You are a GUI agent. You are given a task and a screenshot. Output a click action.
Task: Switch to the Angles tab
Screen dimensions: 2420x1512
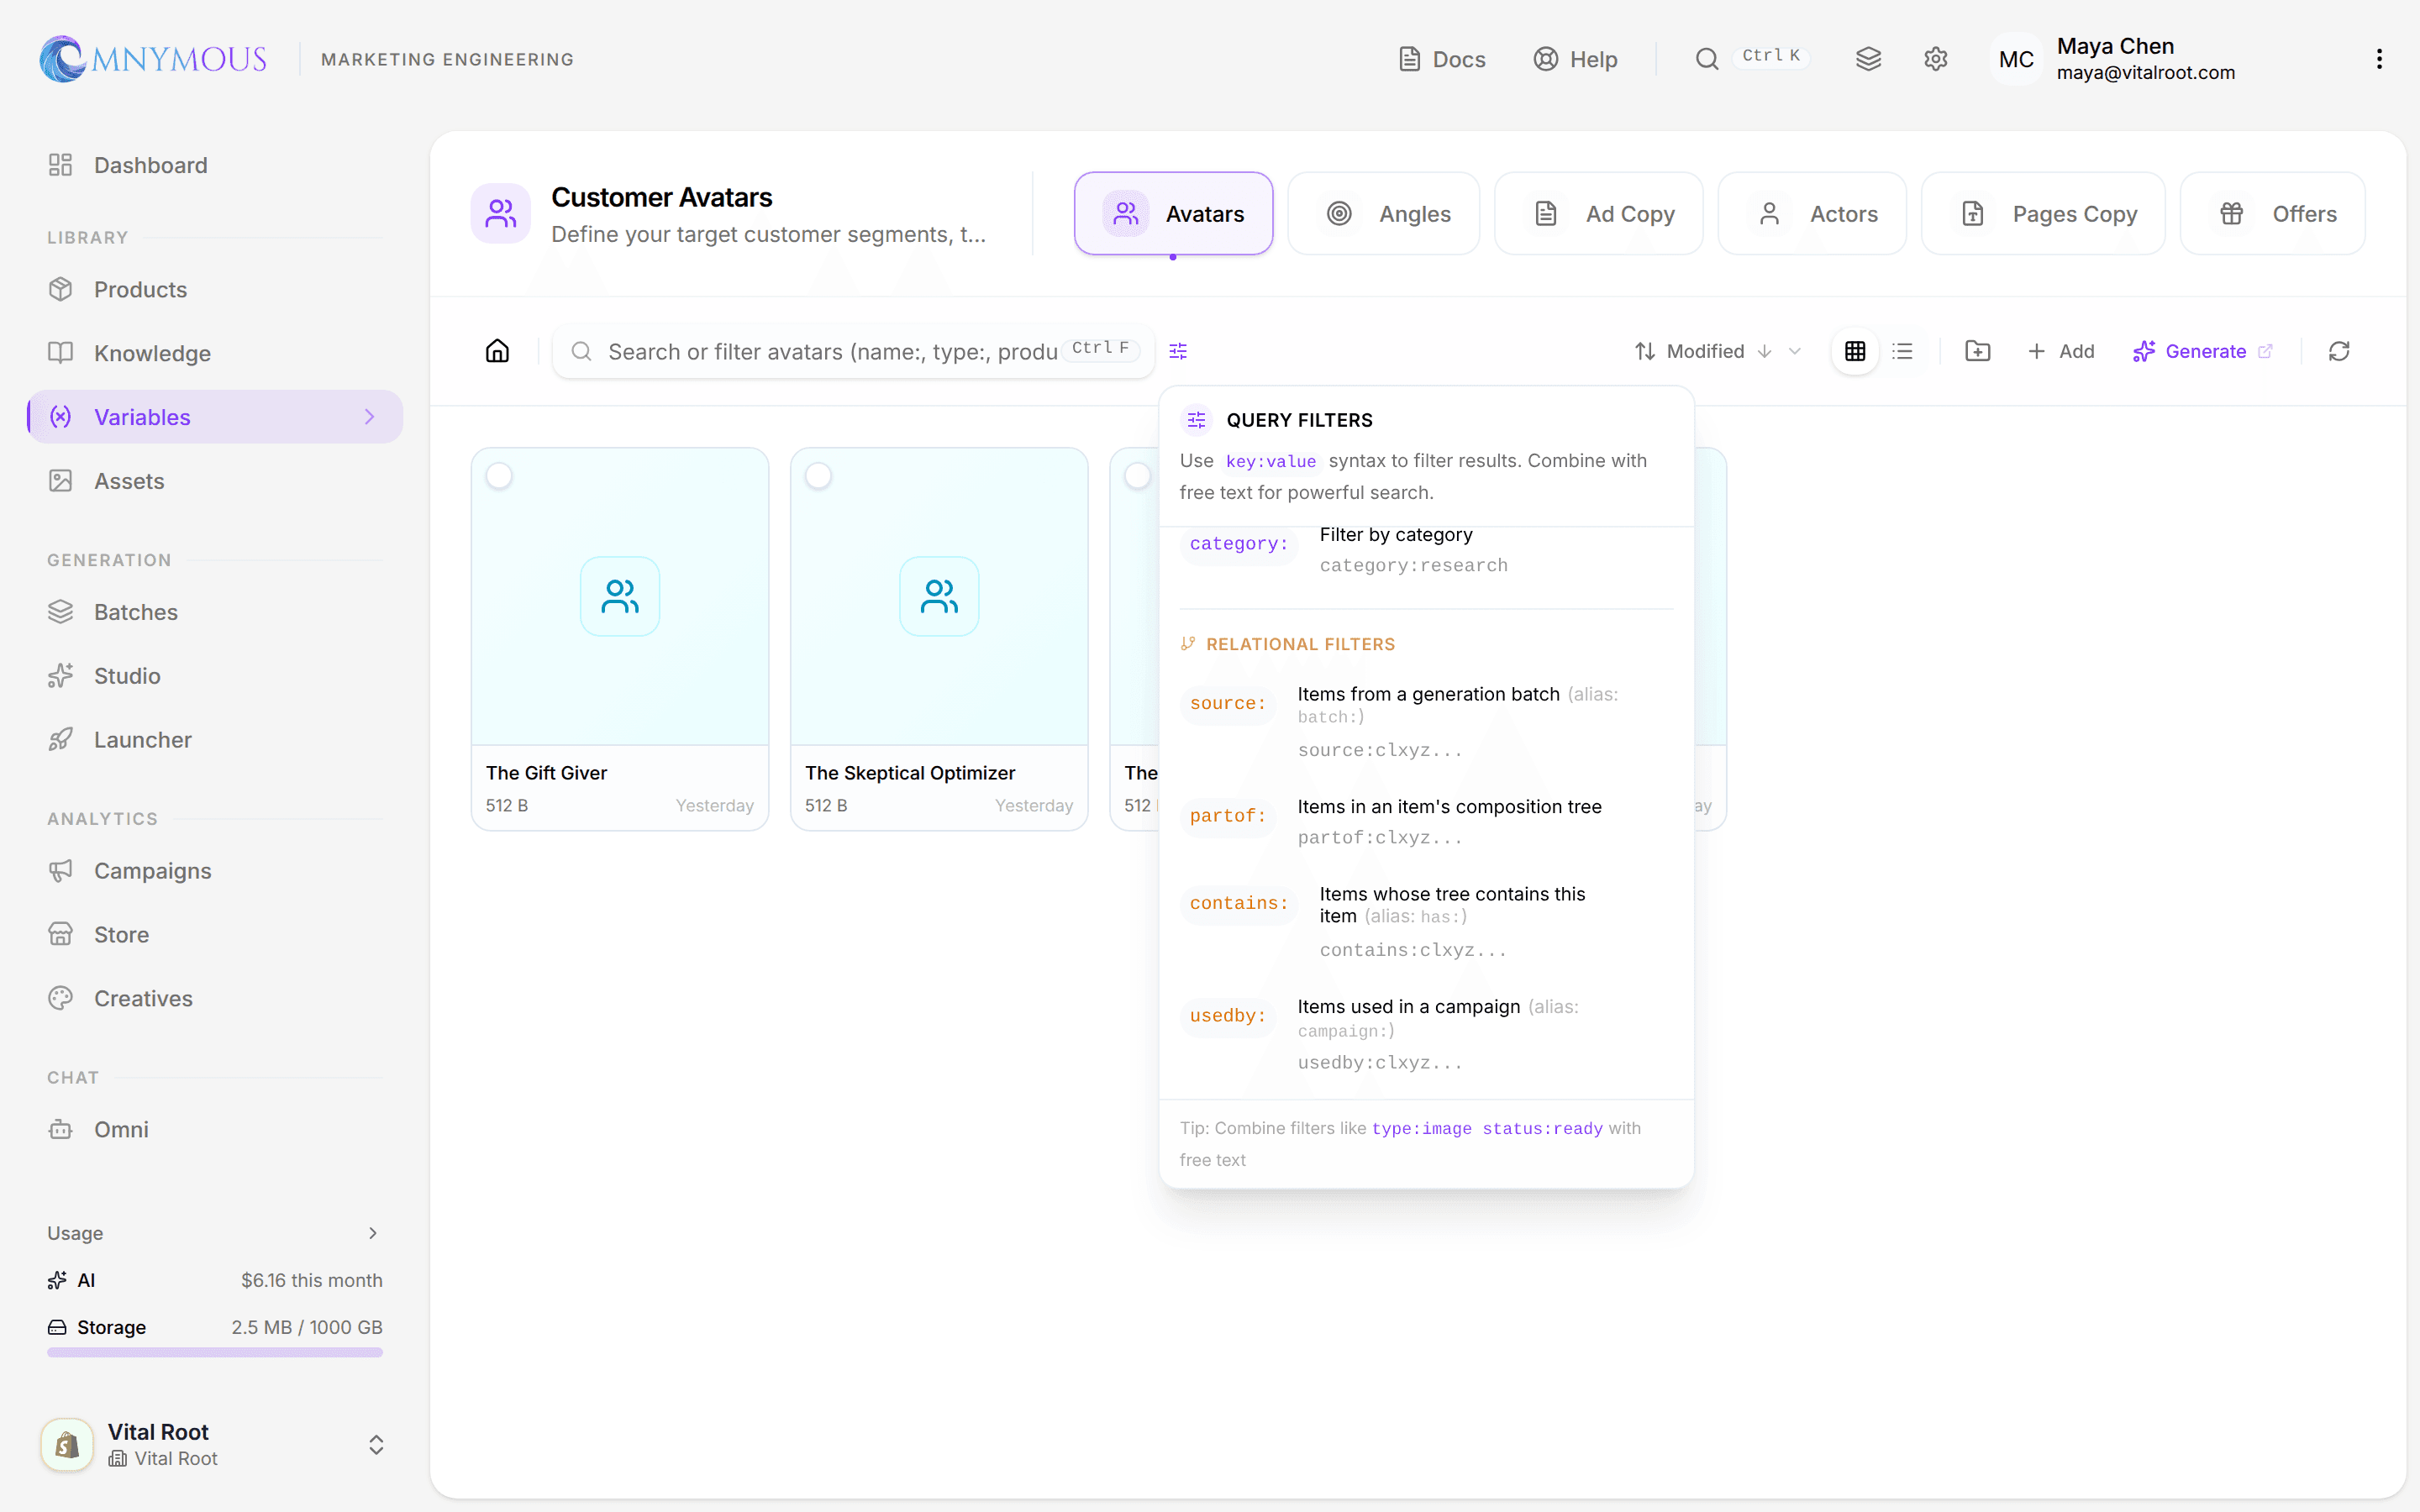(1383, 213)
